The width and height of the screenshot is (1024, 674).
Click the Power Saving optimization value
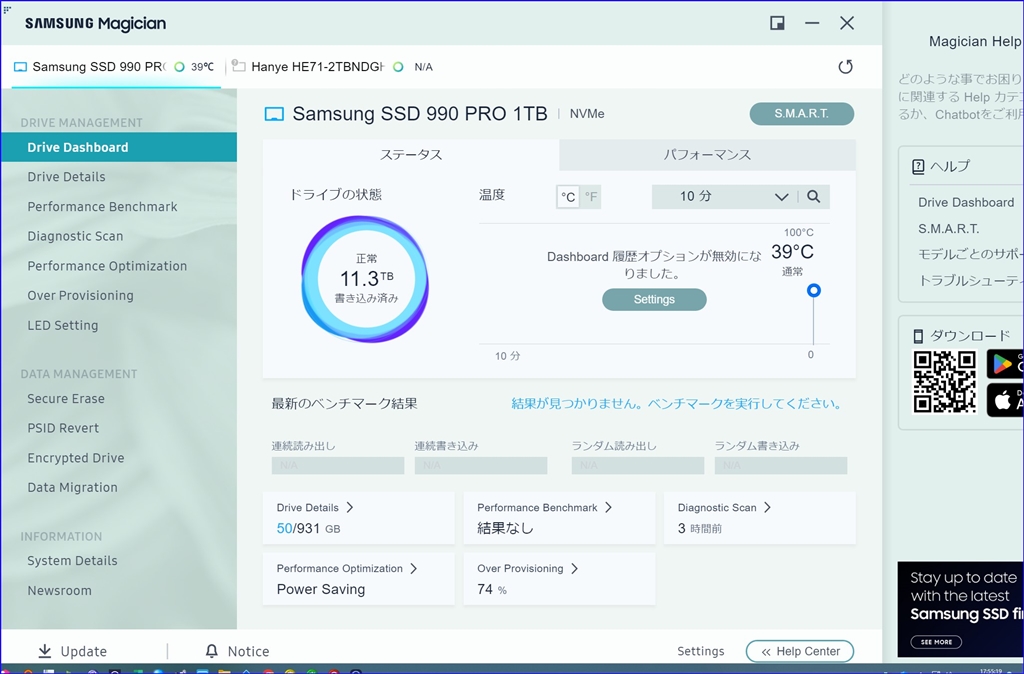pyautogui.click(x=321, y=590)
